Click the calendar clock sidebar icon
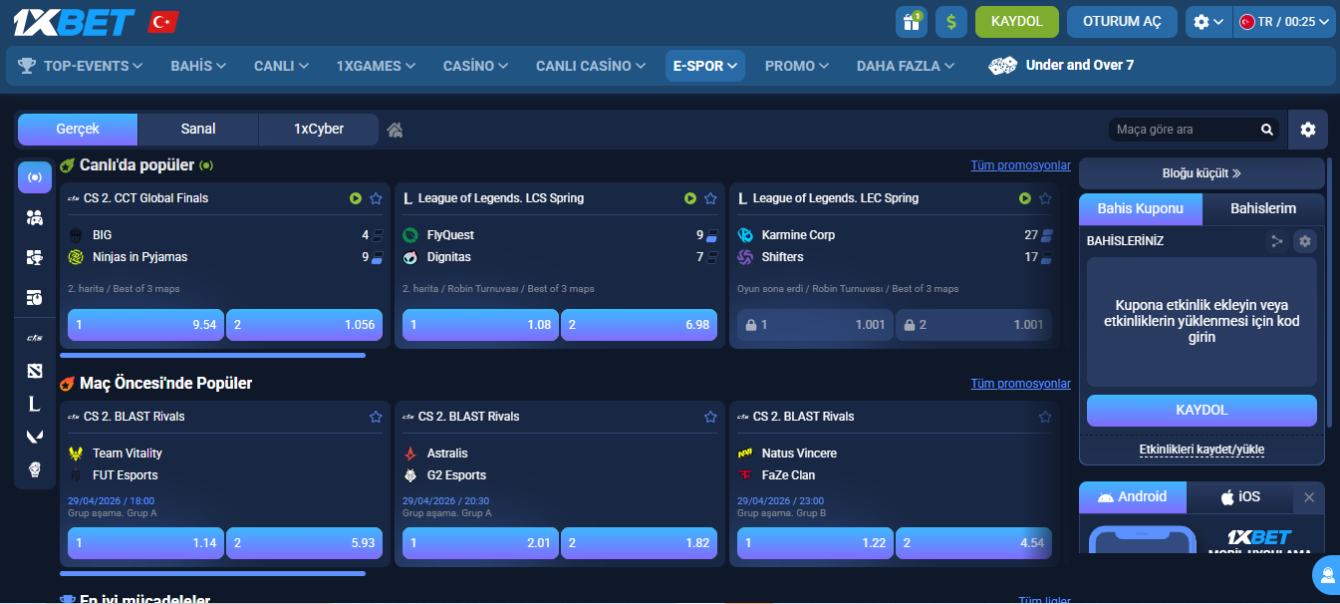This screenshot has height=604, width=1340. [35, 297]
